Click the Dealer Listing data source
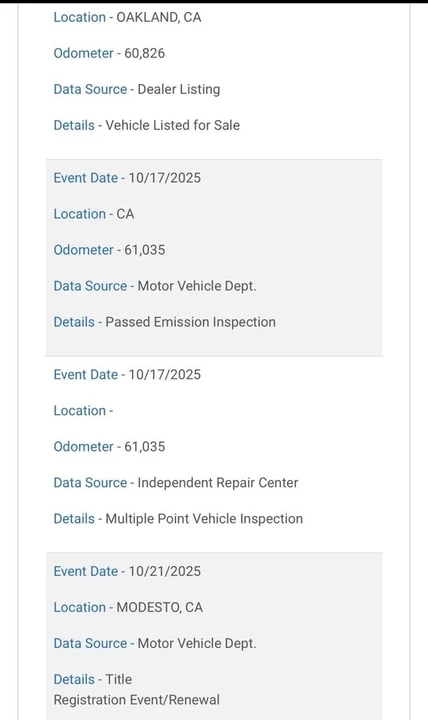Image resolution: width=428 pixels, height=720 pixels. point(179,89)
